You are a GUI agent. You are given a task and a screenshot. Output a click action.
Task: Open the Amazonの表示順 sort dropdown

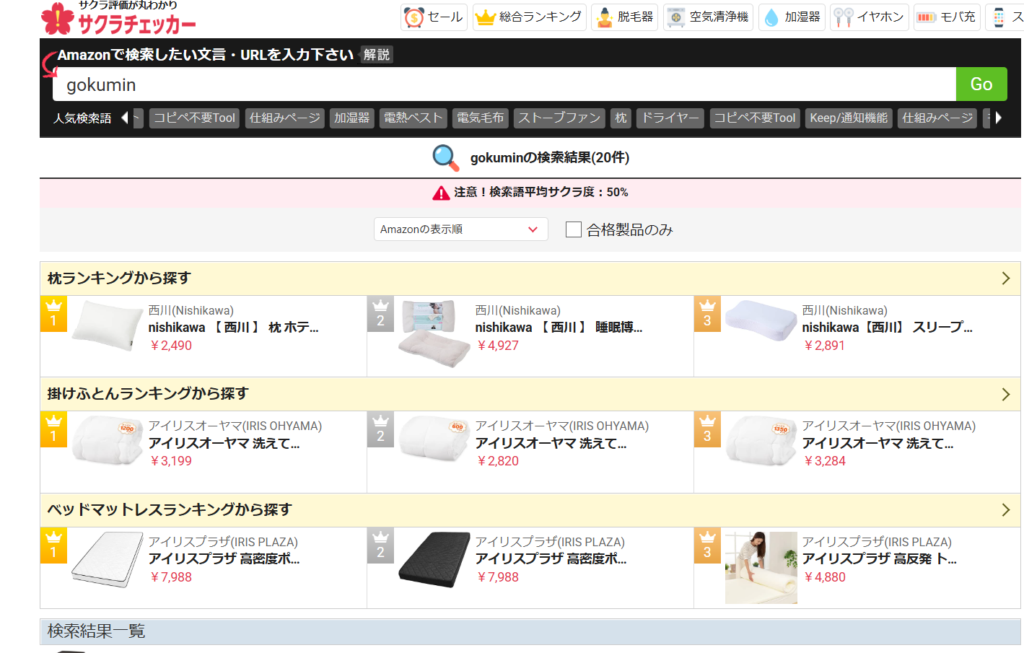(460, 230)
